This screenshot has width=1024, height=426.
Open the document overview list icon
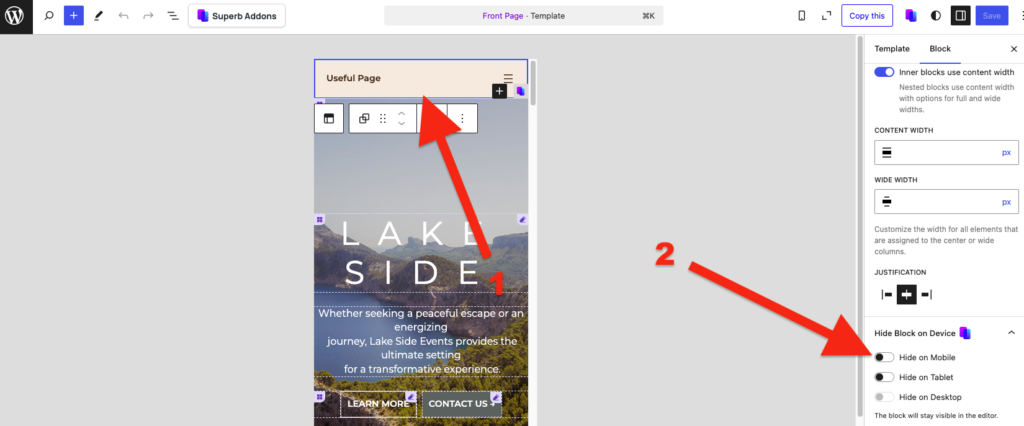[x=172, y=16]
